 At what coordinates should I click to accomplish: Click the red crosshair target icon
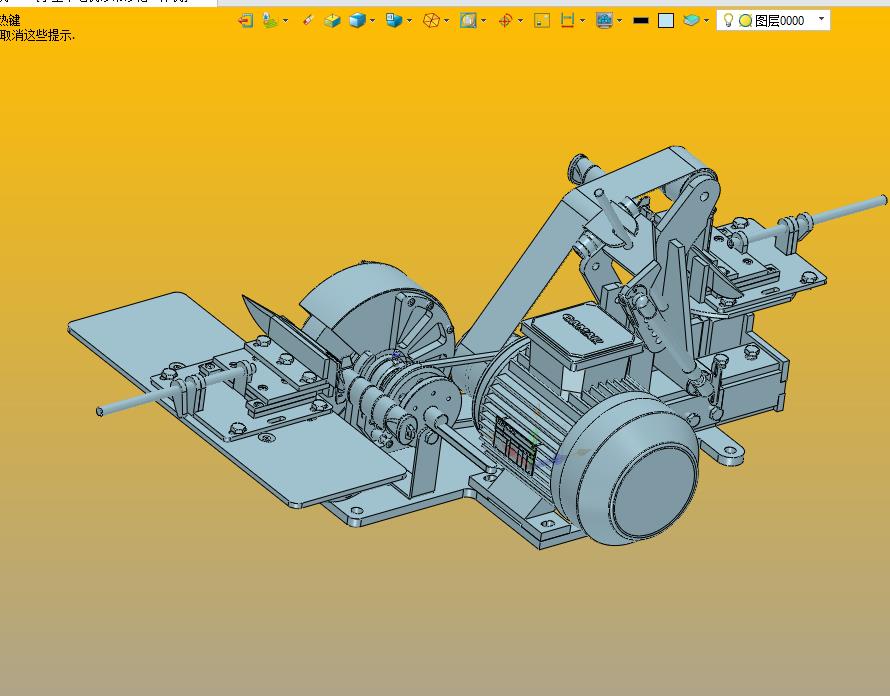[x=505, y=21]
